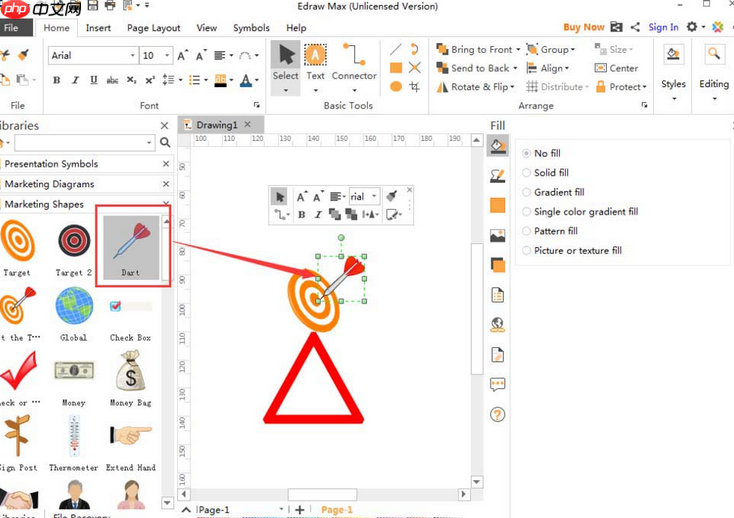Choose the Gradient fill option
This screenshot has width=734, height=518.
[527, 192]
